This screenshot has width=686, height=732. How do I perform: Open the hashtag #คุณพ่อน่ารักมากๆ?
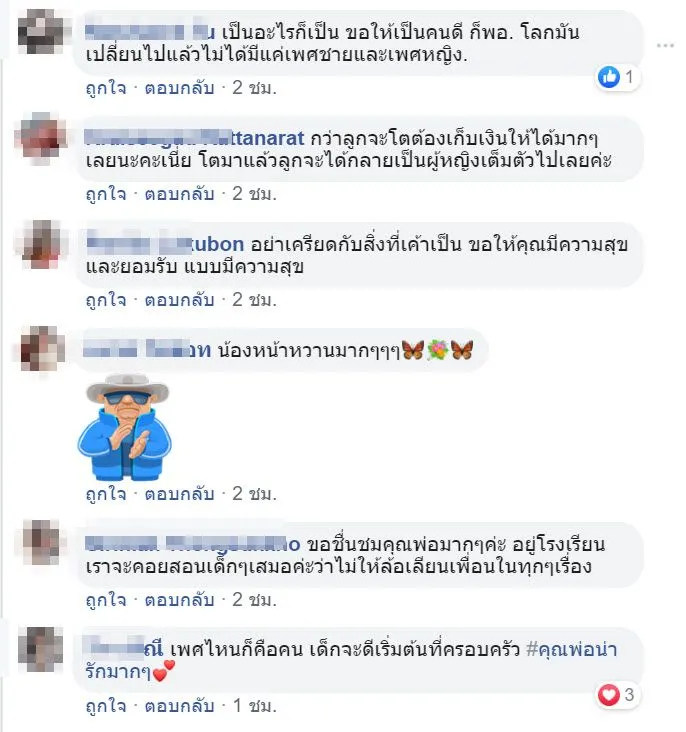click(x=572, y=649)
